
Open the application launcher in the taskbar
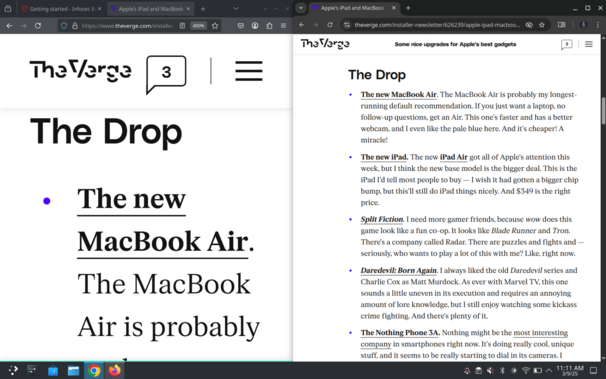pyautogui.click(x=13, y=371)
